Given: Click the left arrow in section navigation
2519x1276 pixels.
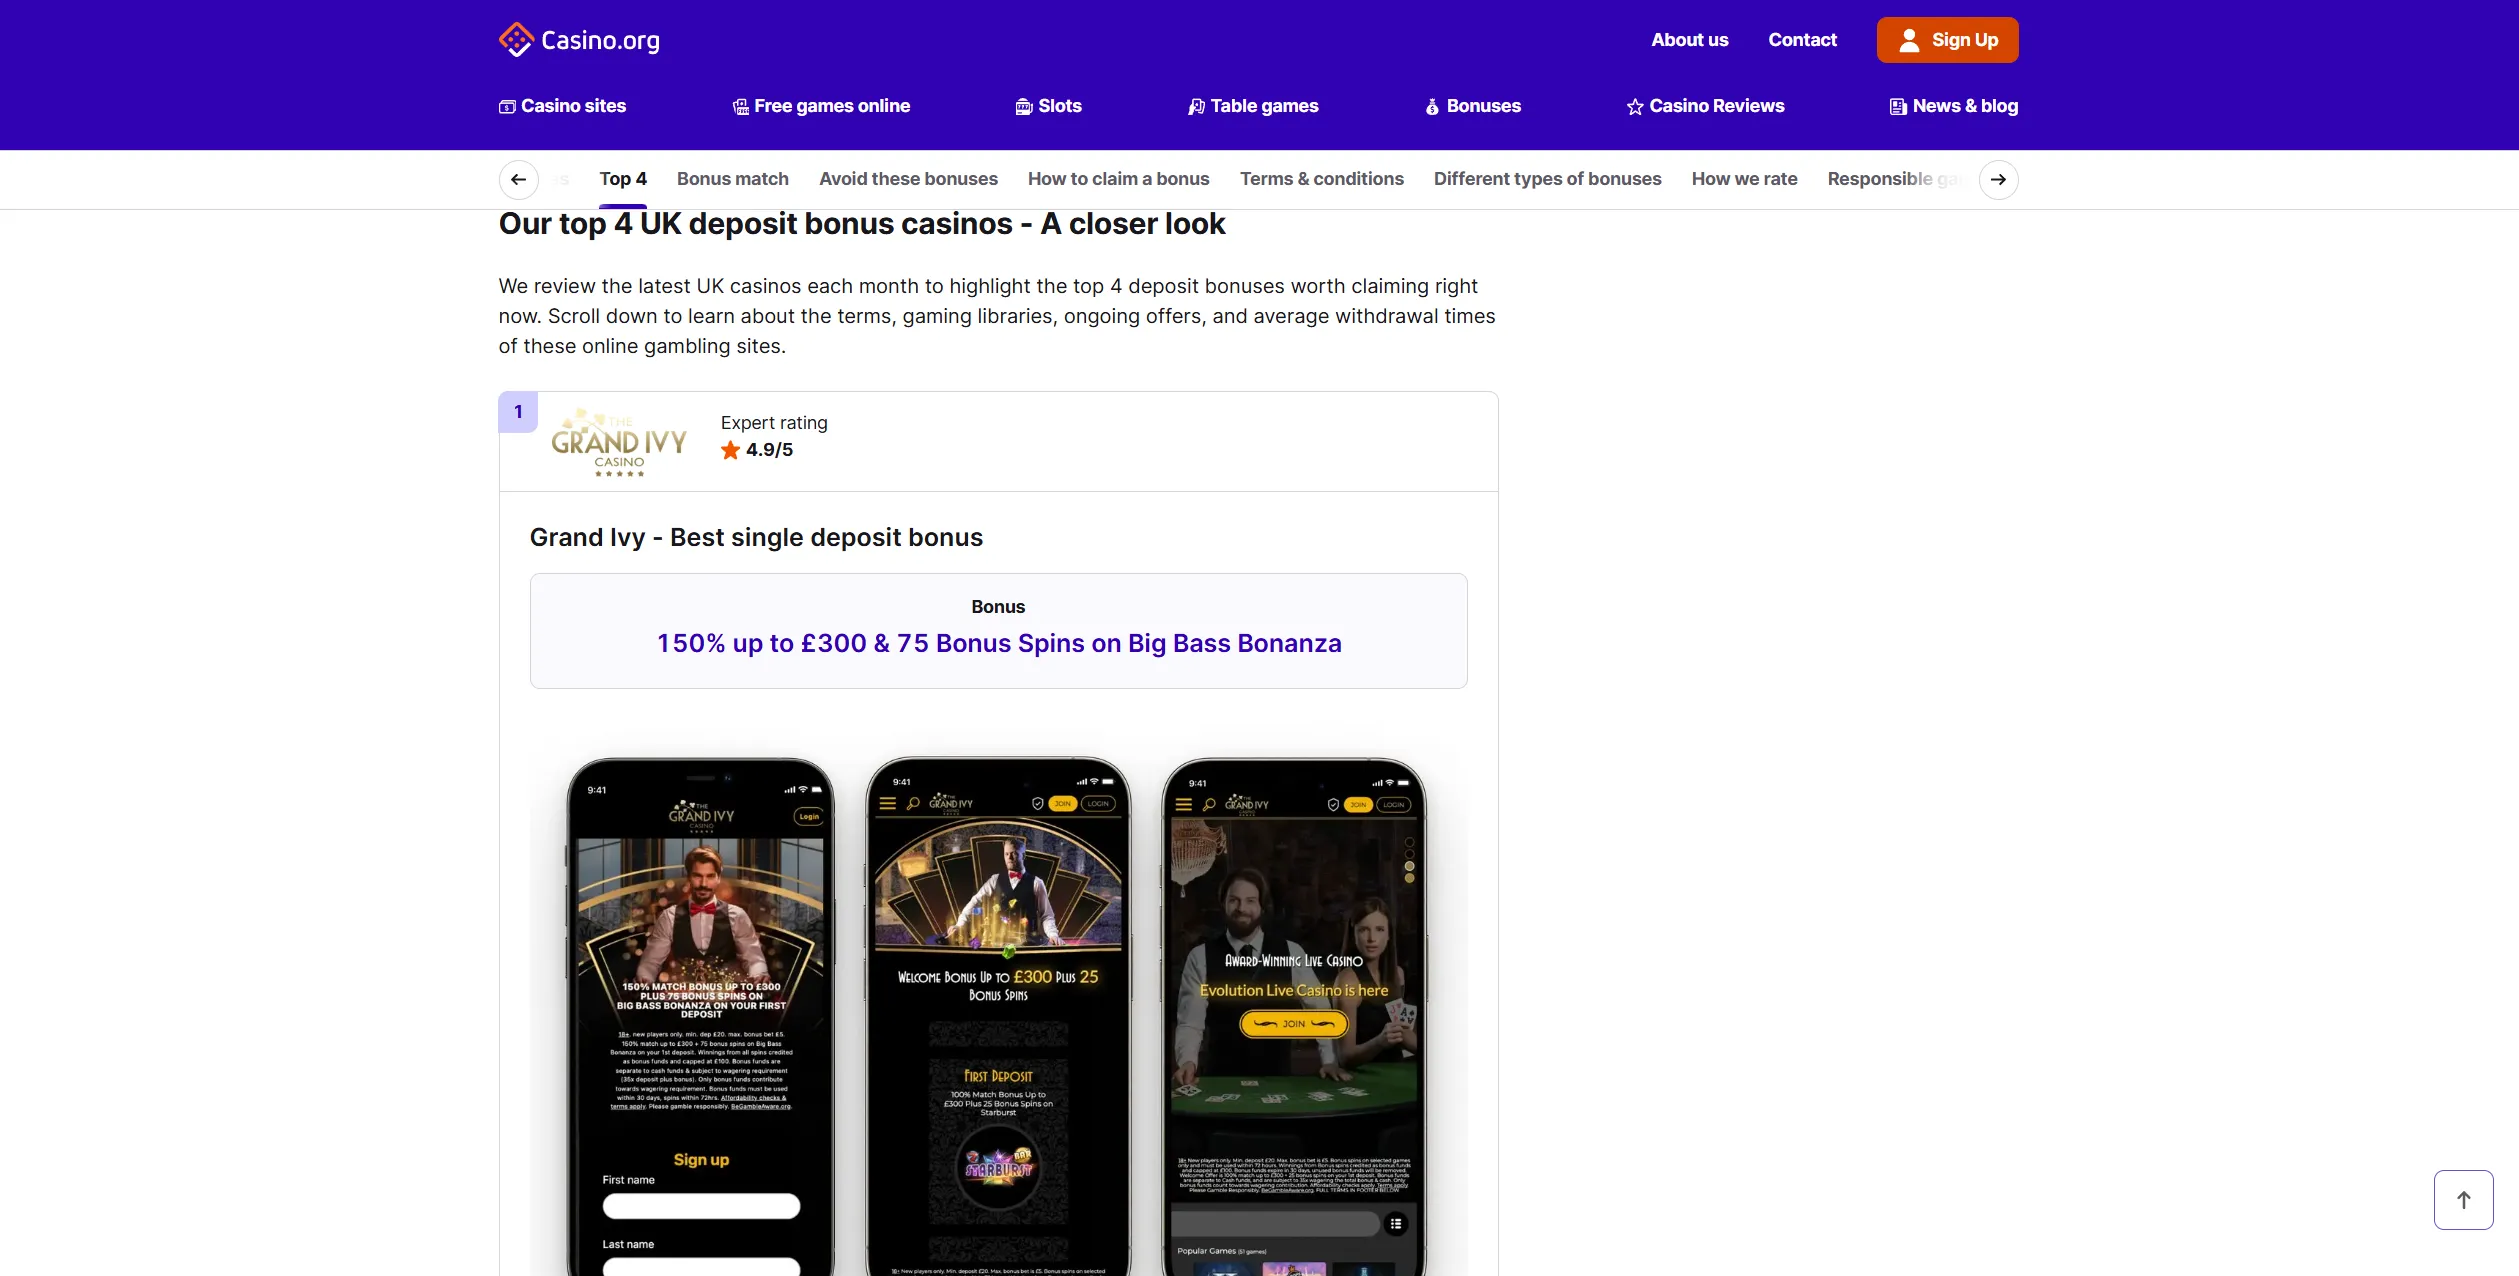Looking at the screenshot, I should [518, 179].
